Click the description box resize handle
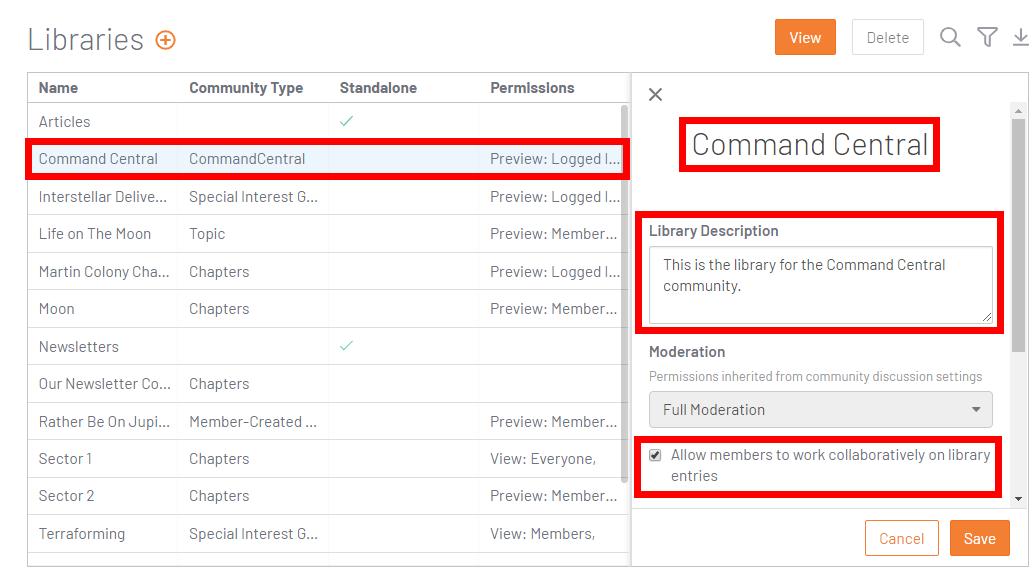Viewport: 1035px width, 572px height. (987, 317)
